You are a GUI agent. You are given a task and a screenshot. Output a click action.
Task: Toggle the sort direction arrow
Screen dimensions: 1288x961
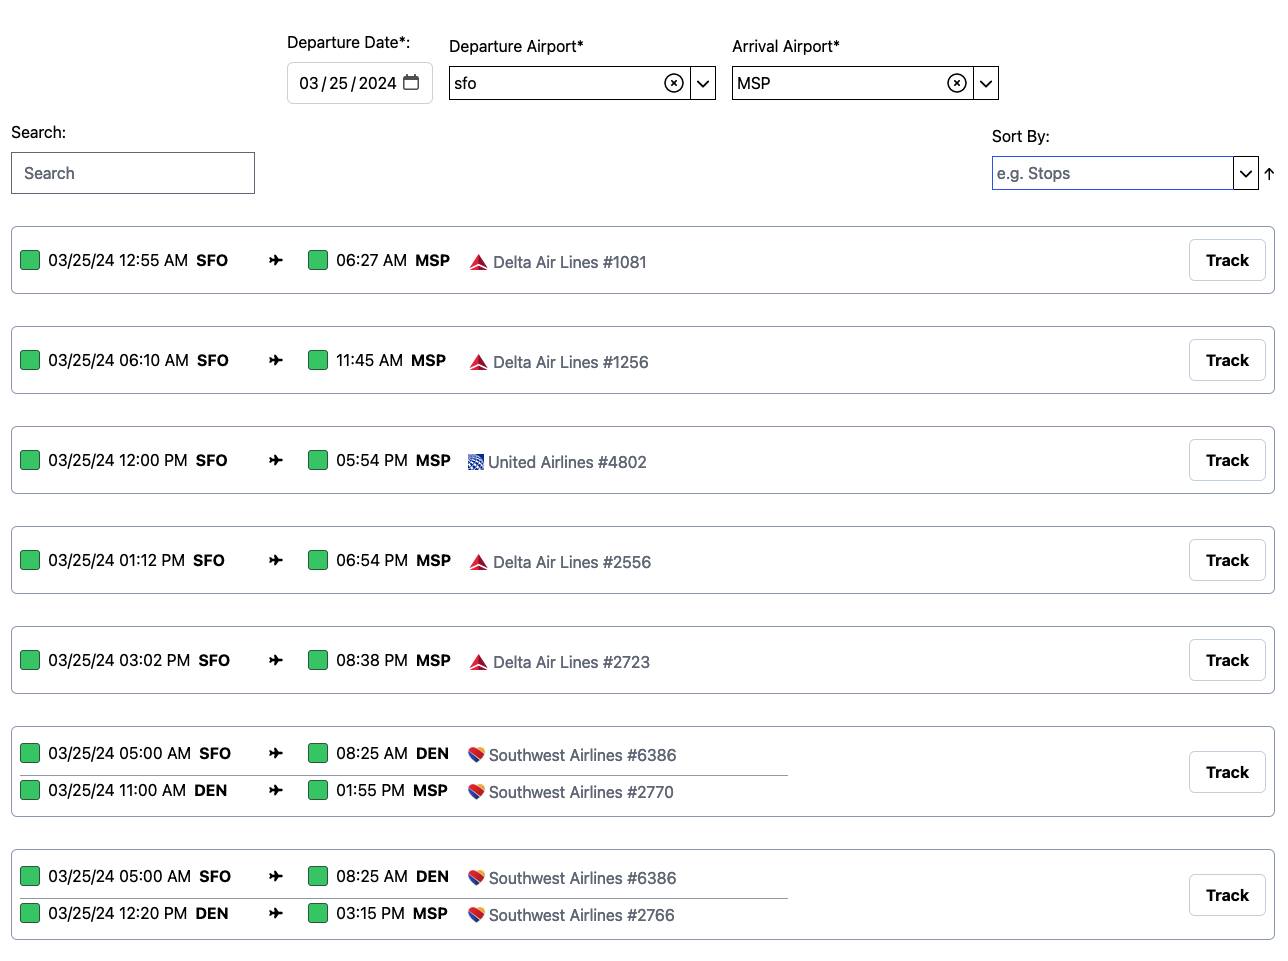click(1269, 174)
